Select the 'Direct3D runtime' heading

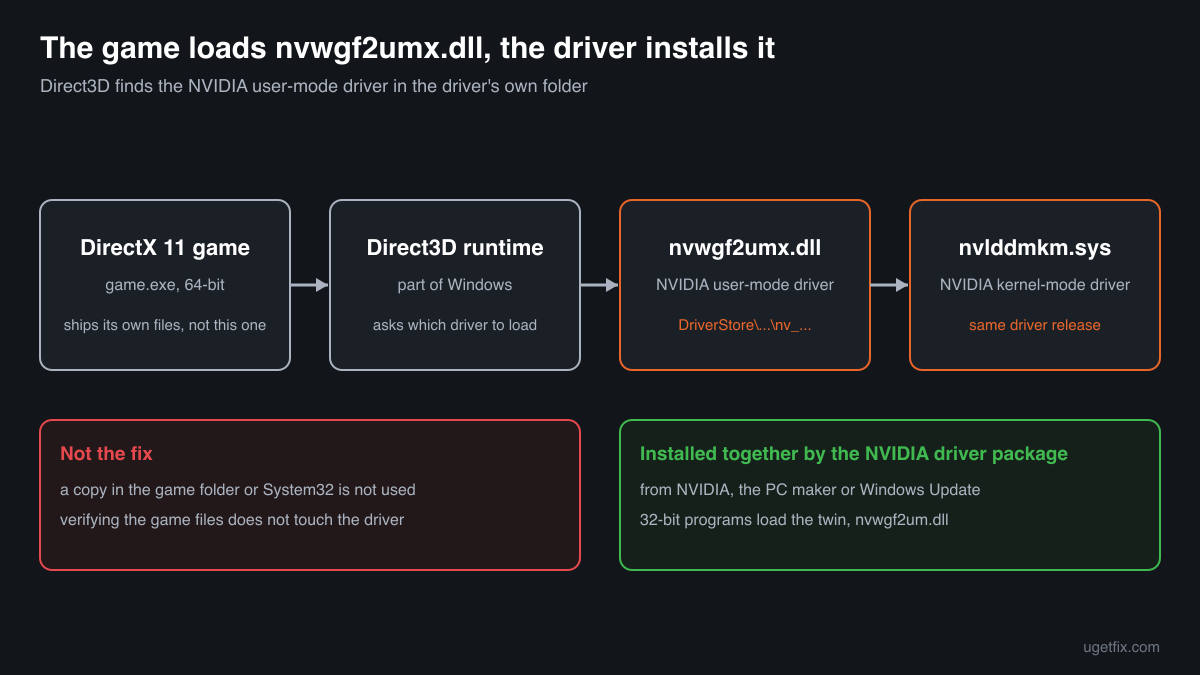point(455,248)
